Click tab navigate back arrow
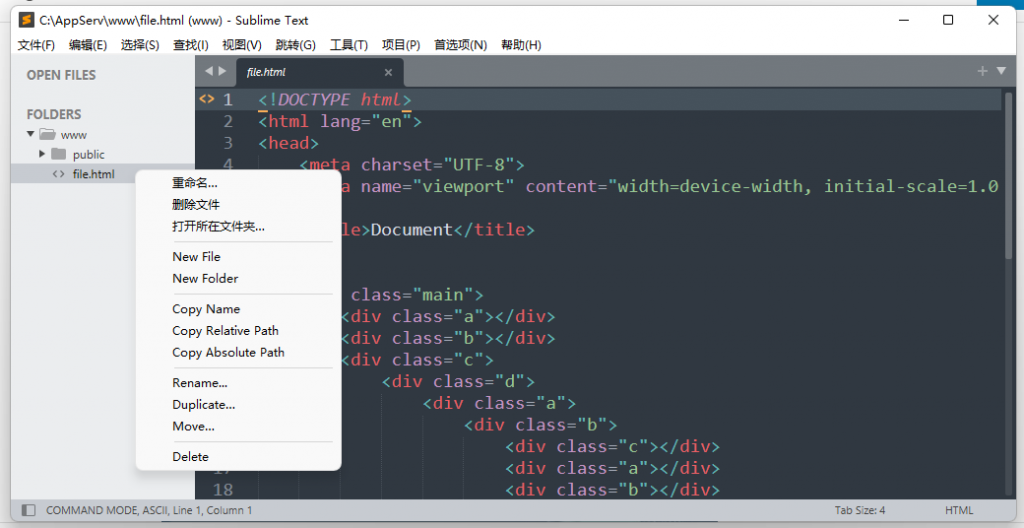The height and width of the screenshot is (528, 1024). coord(209,71)
